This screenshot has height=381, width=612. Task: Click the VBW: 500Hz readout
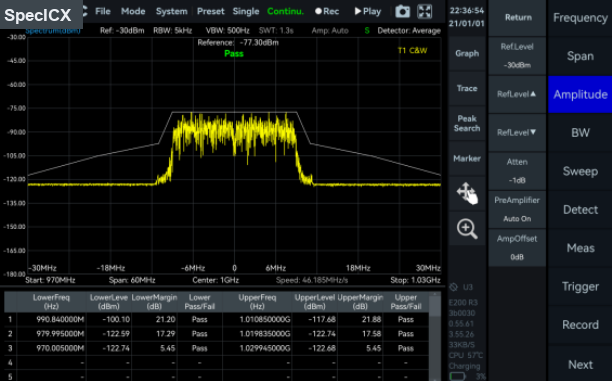click(227, 30)
